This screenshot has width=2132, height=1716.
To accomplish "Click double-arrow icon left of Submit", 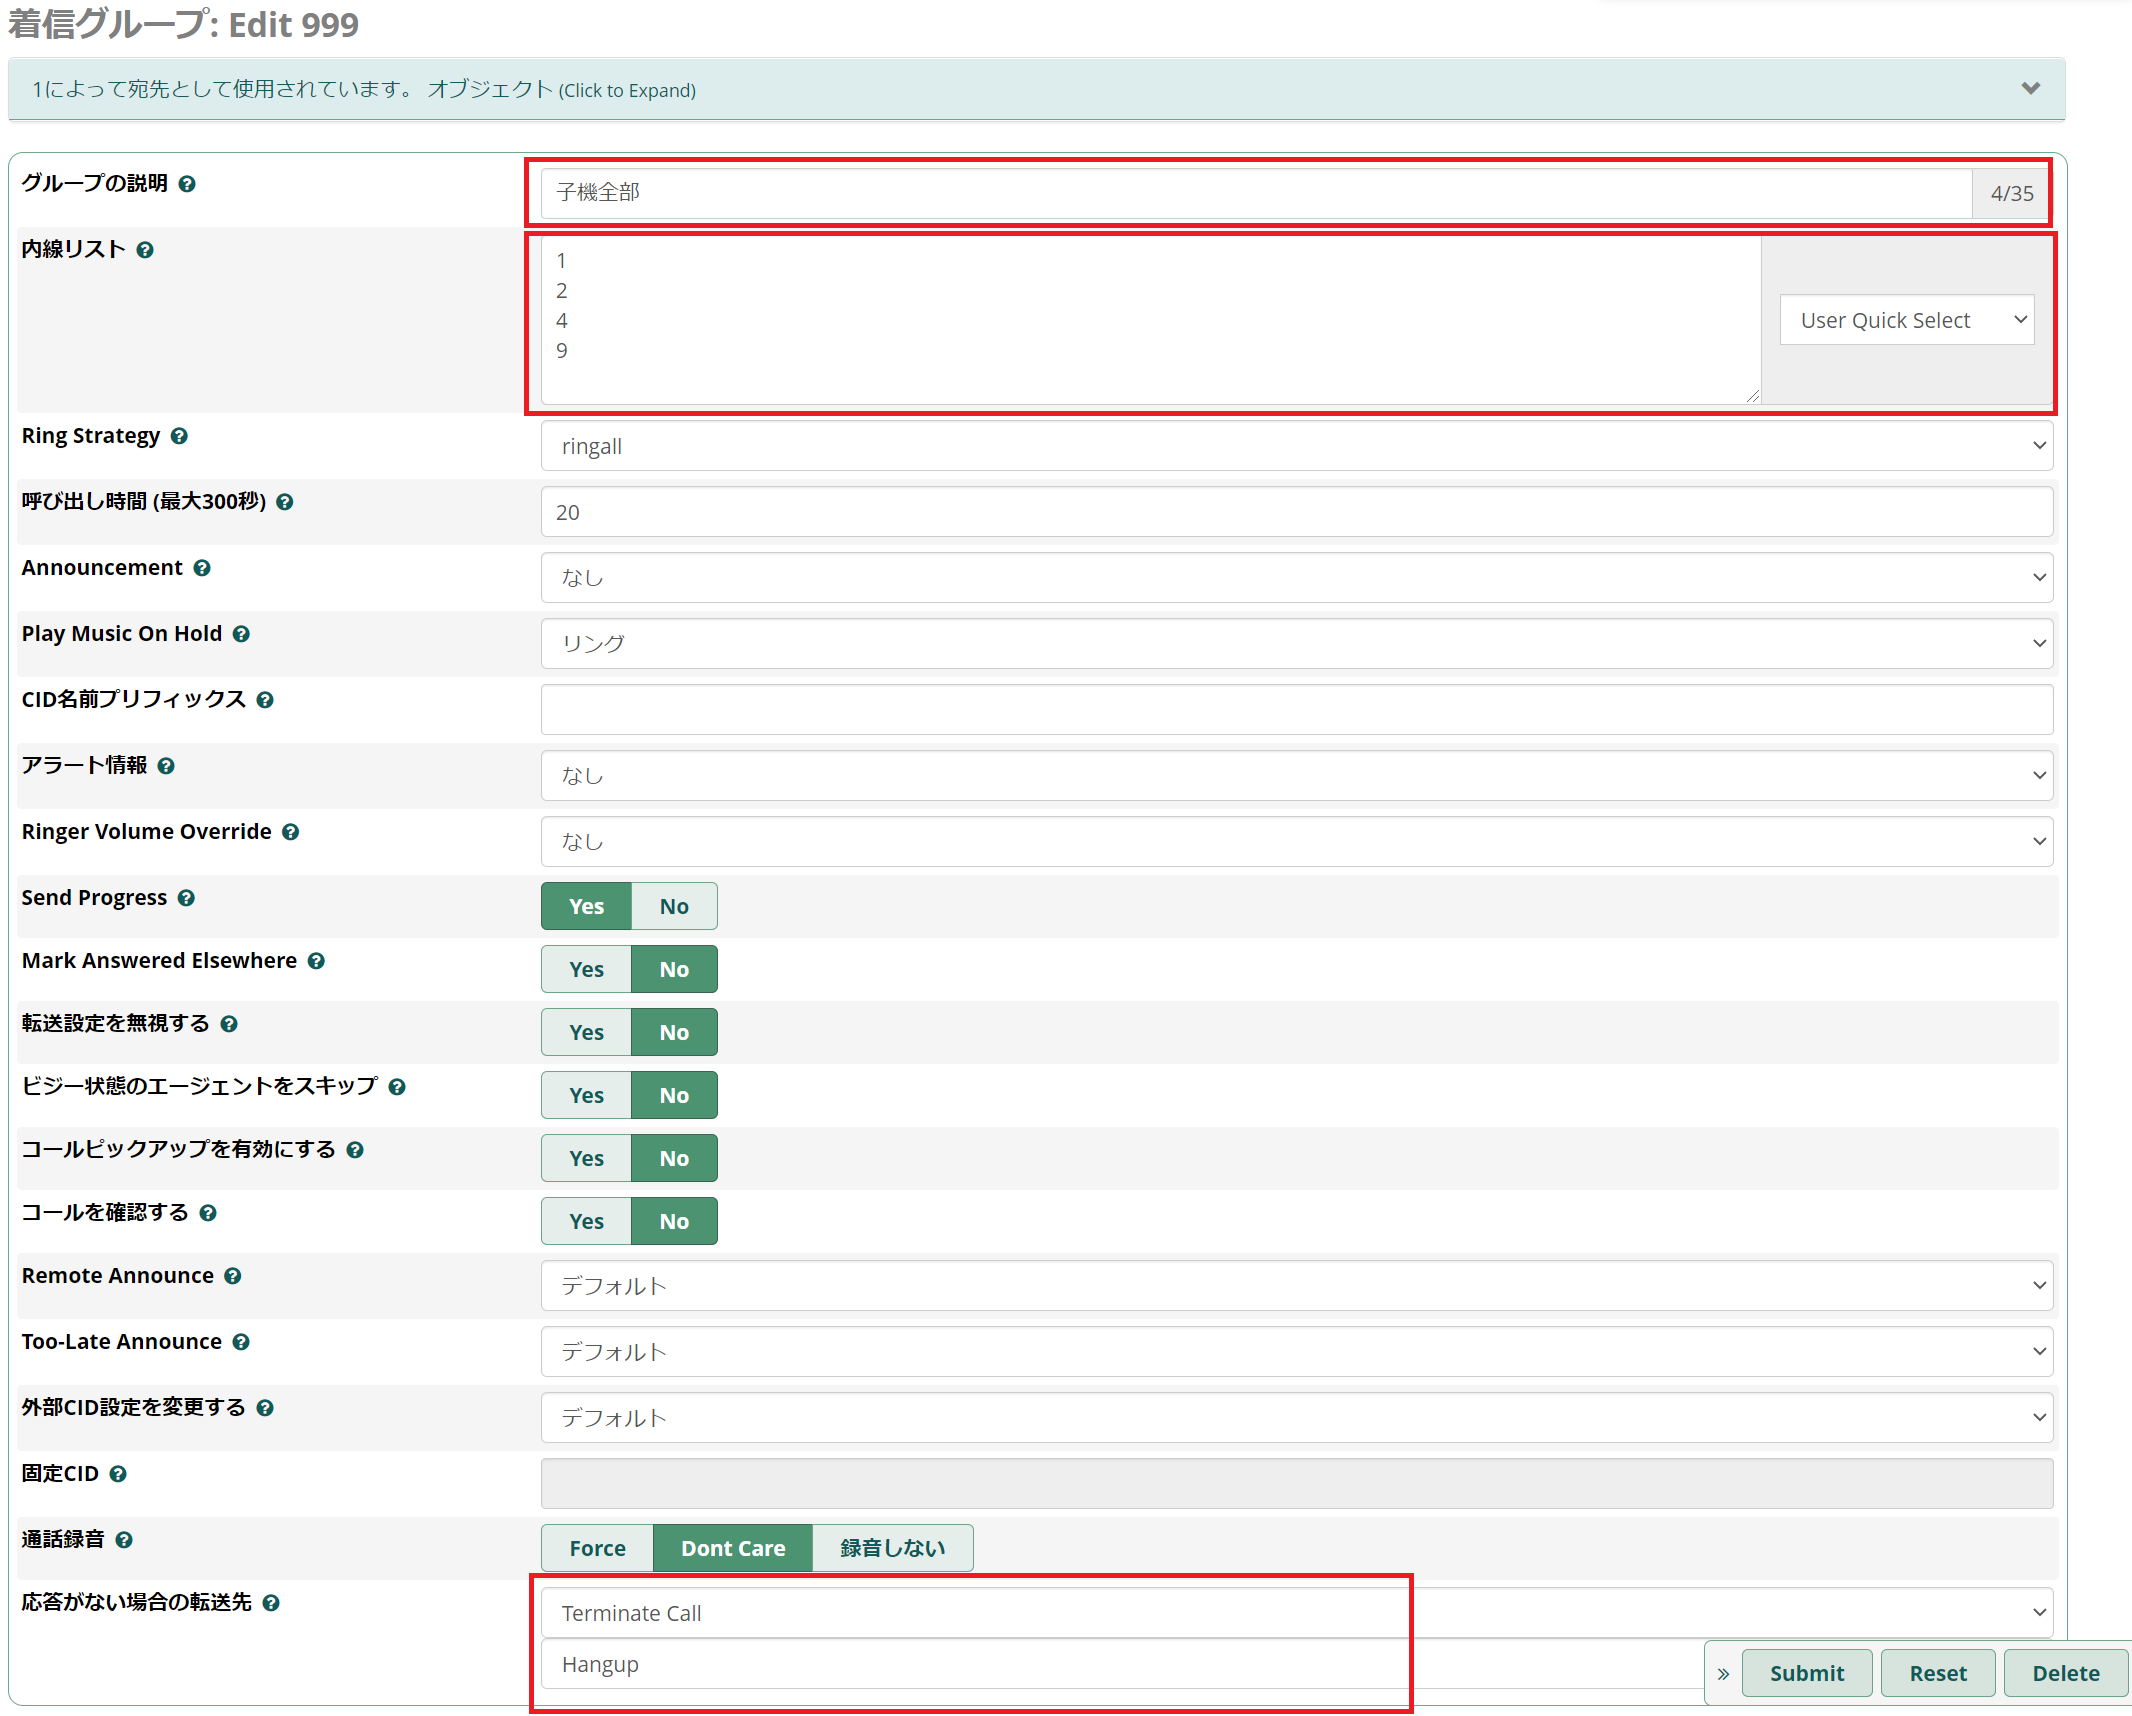I will click(1723, 1673).
